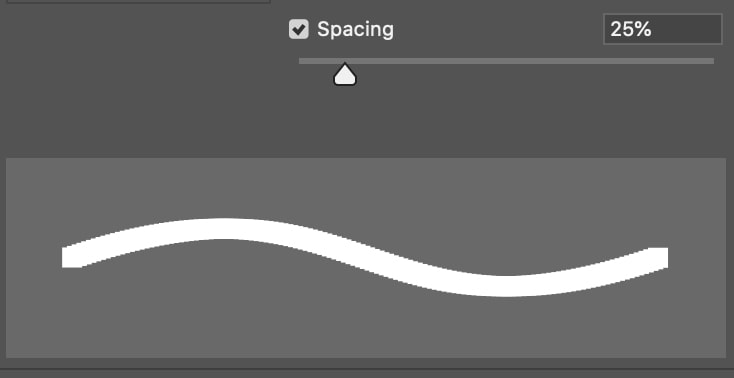Click the slider track's far left end

[302, 61]
